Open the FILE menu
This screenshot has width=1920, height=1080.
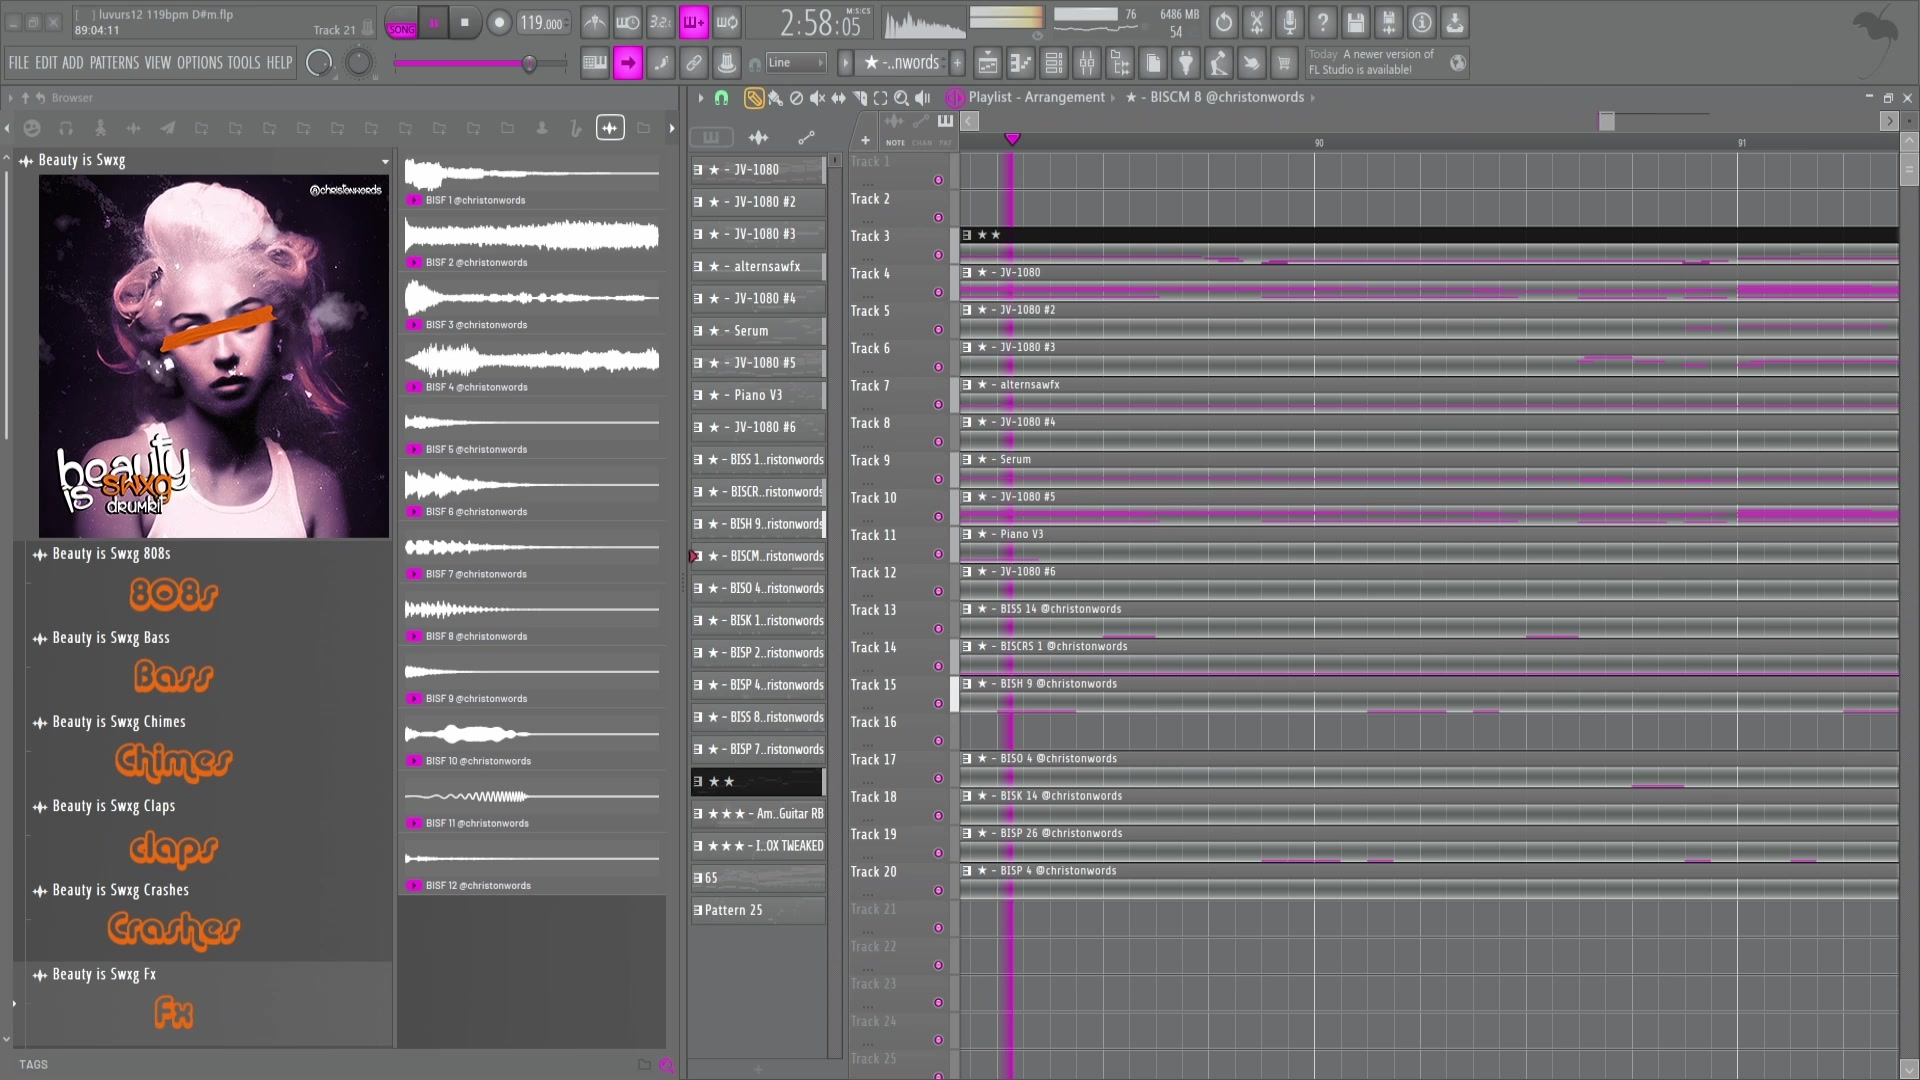(19, 63)
